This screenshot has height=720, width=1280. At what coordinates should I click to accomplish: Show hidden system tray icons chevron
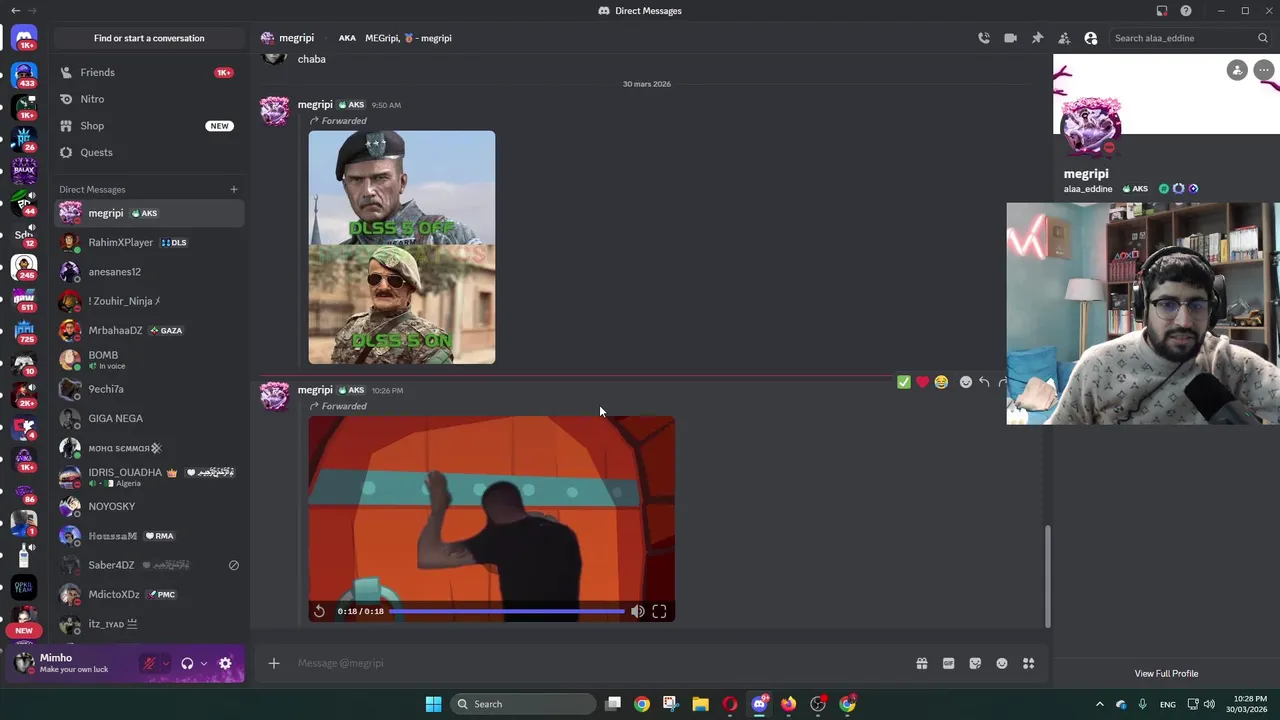click(x=1100, y=704)
